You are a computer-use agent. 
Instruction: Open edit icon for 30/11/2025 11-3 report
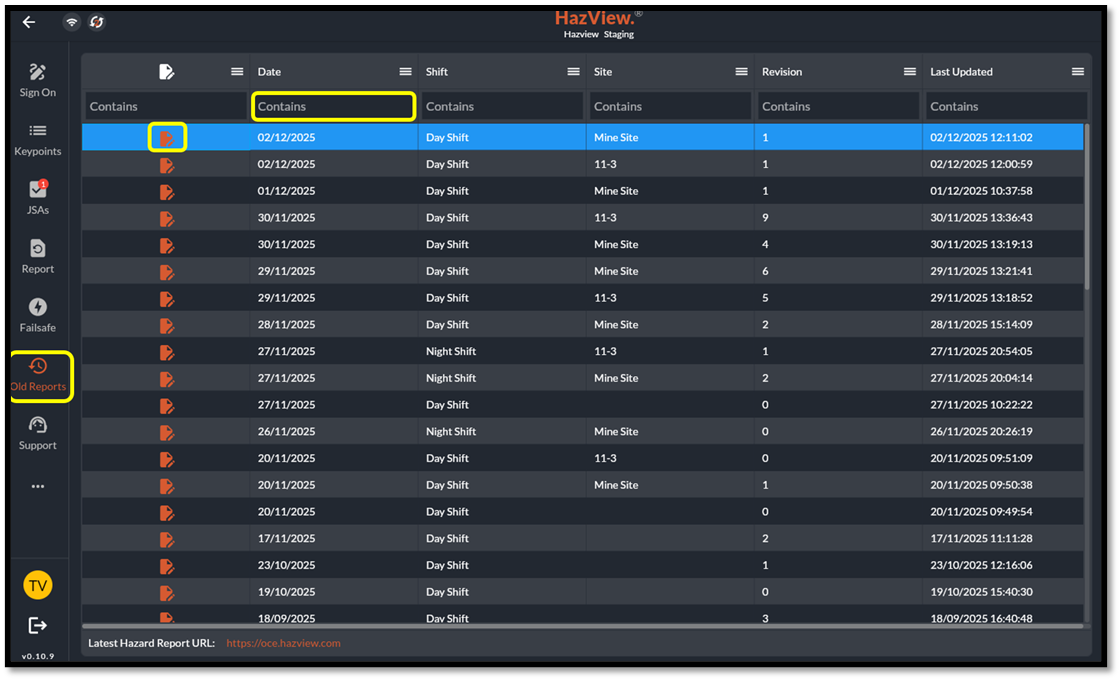pos(167,218)
